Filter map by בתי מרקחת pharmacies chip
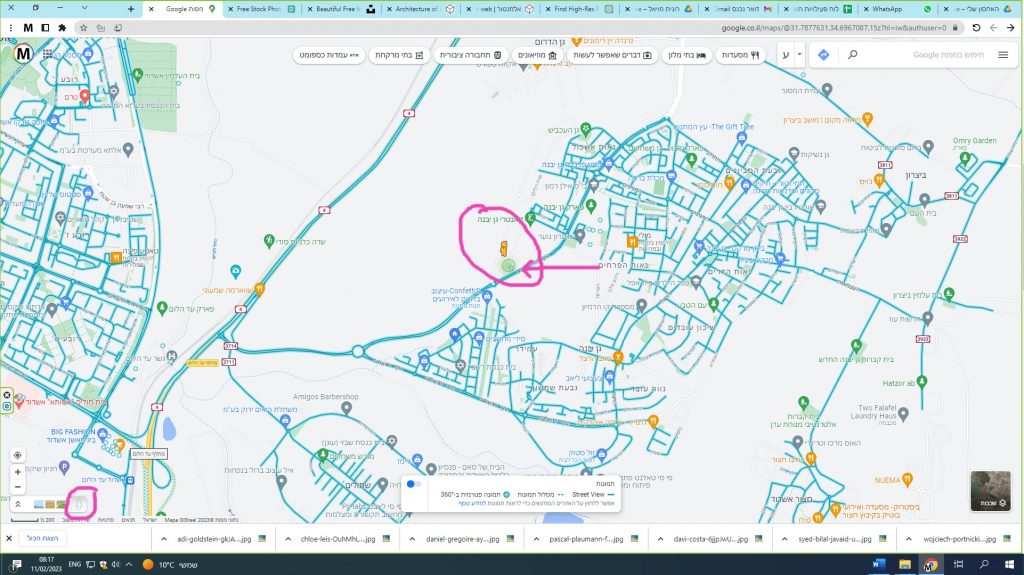Image resolution: width=1024 pixels, height=575 pixels. point(399,55)
